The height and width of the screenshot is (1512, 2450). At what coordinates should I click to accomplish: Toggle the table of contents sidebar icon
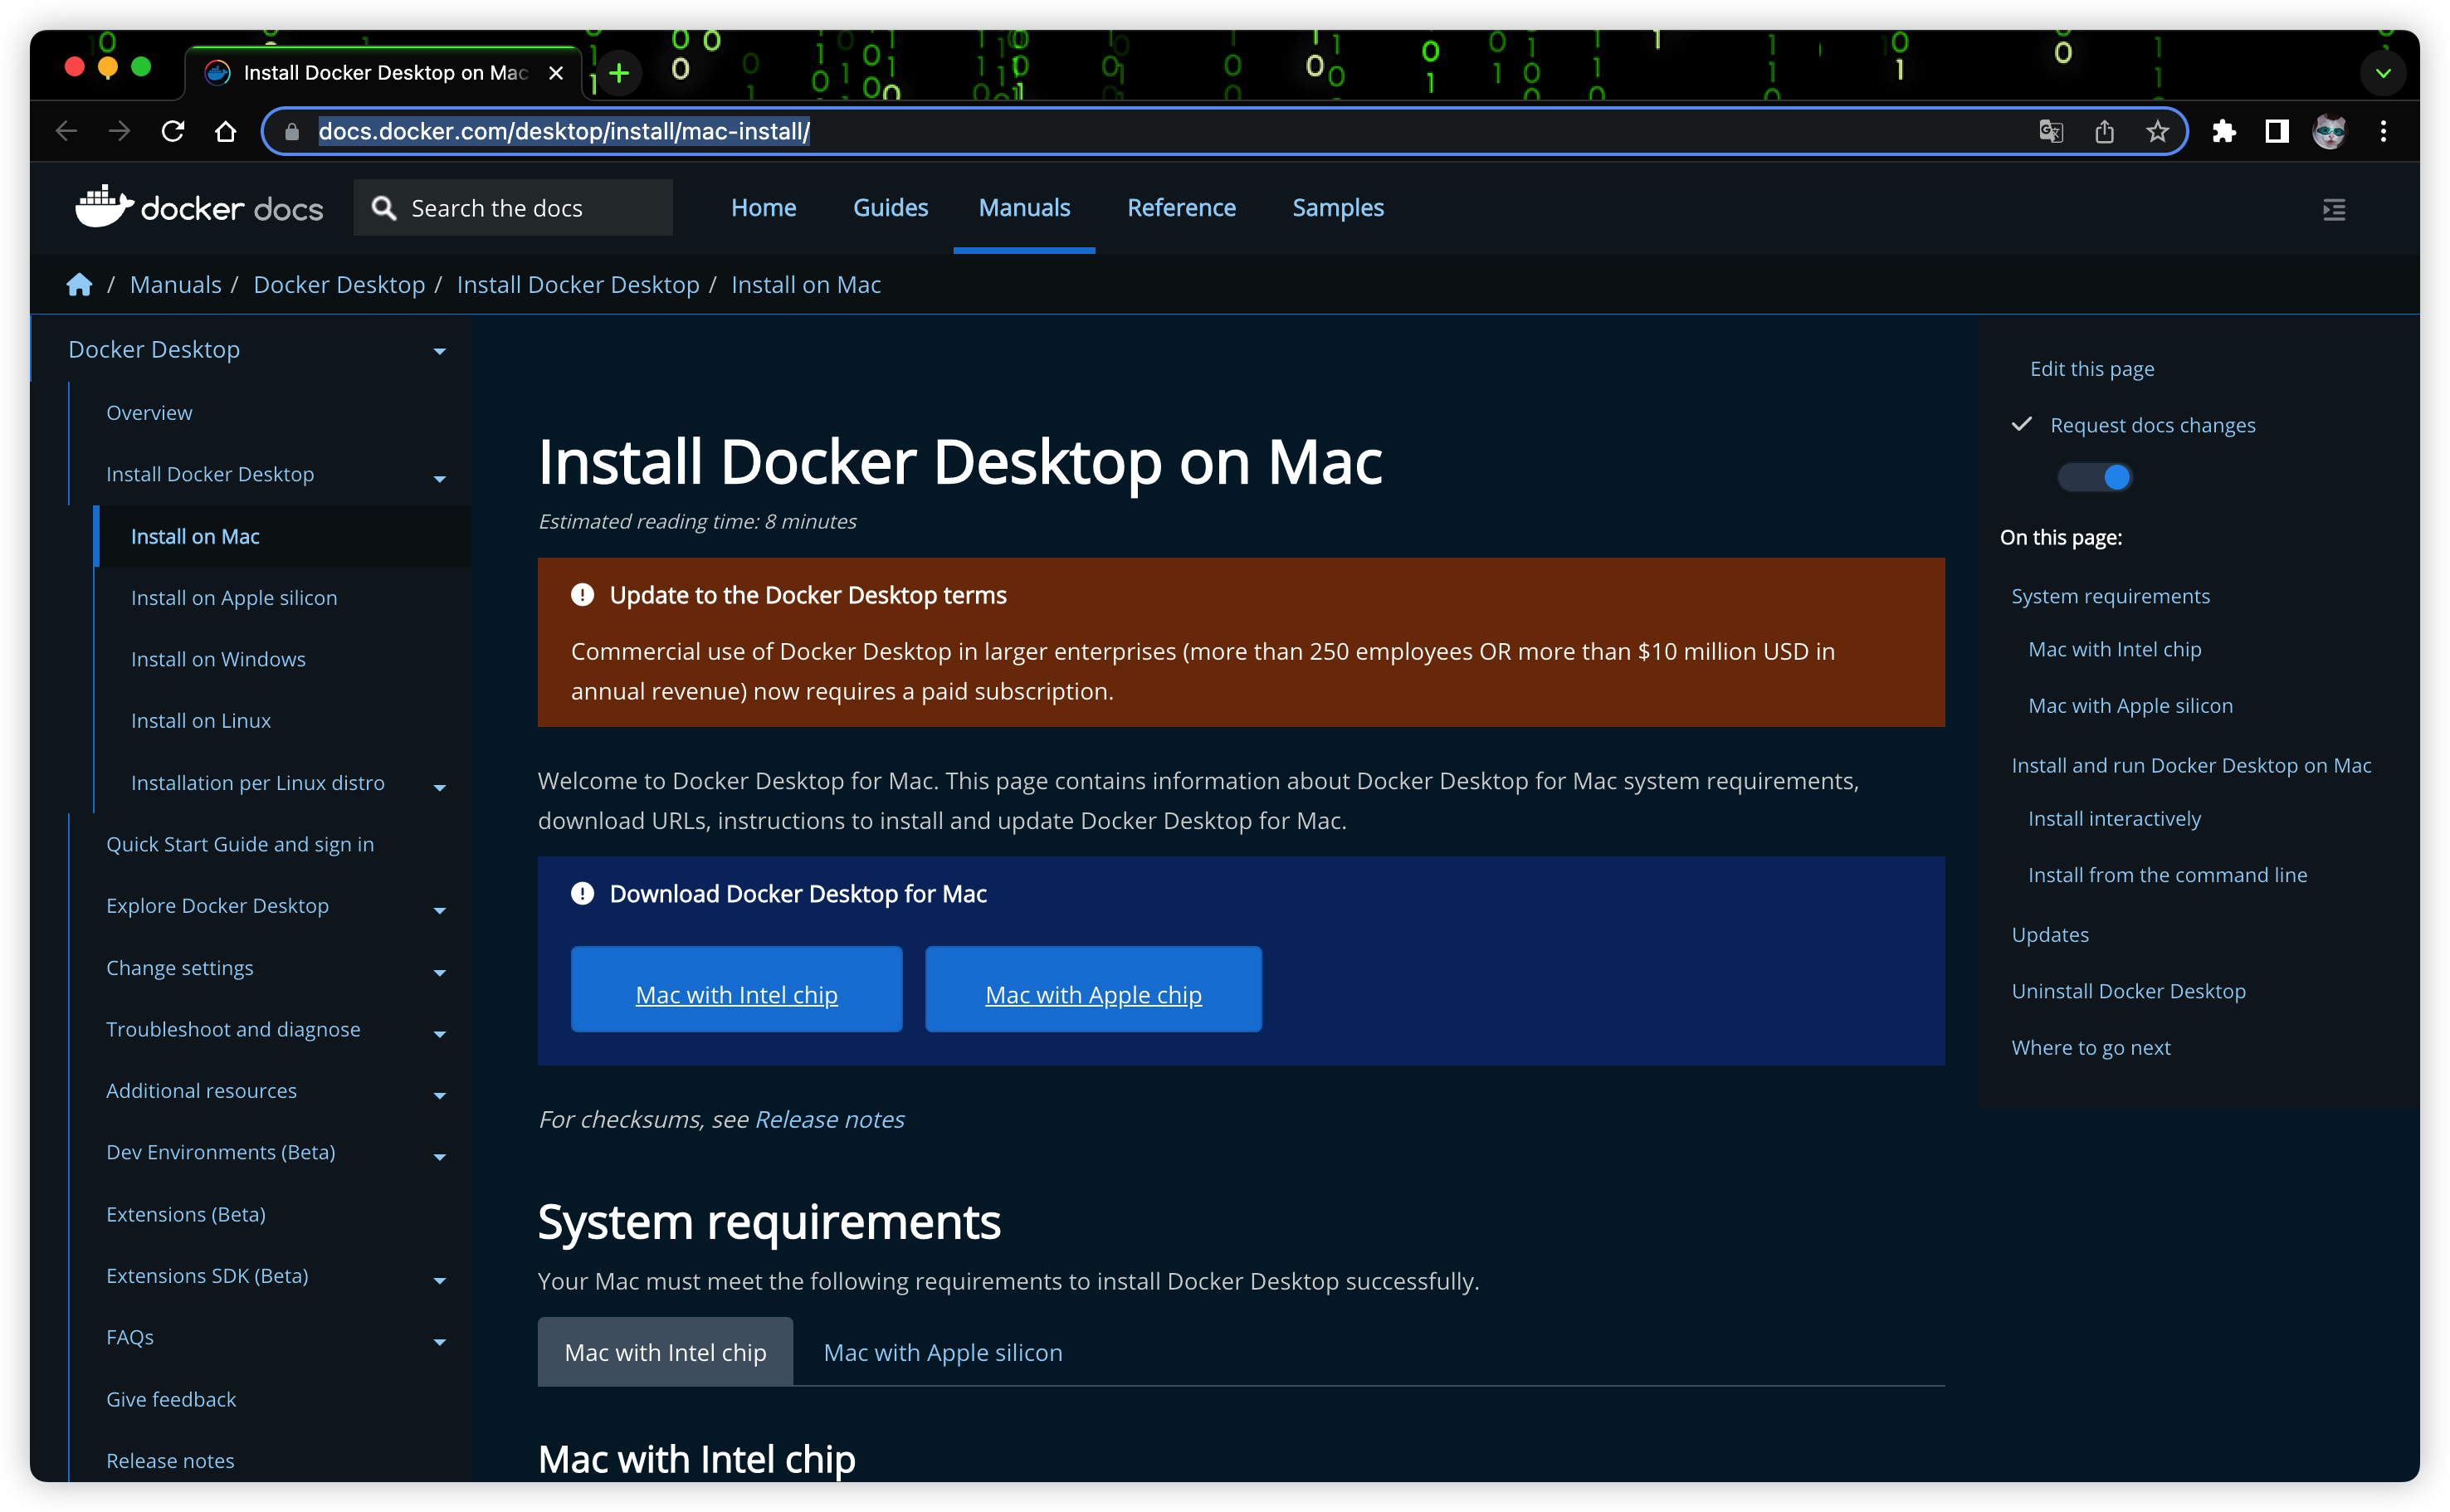[x=2333, y=209]
